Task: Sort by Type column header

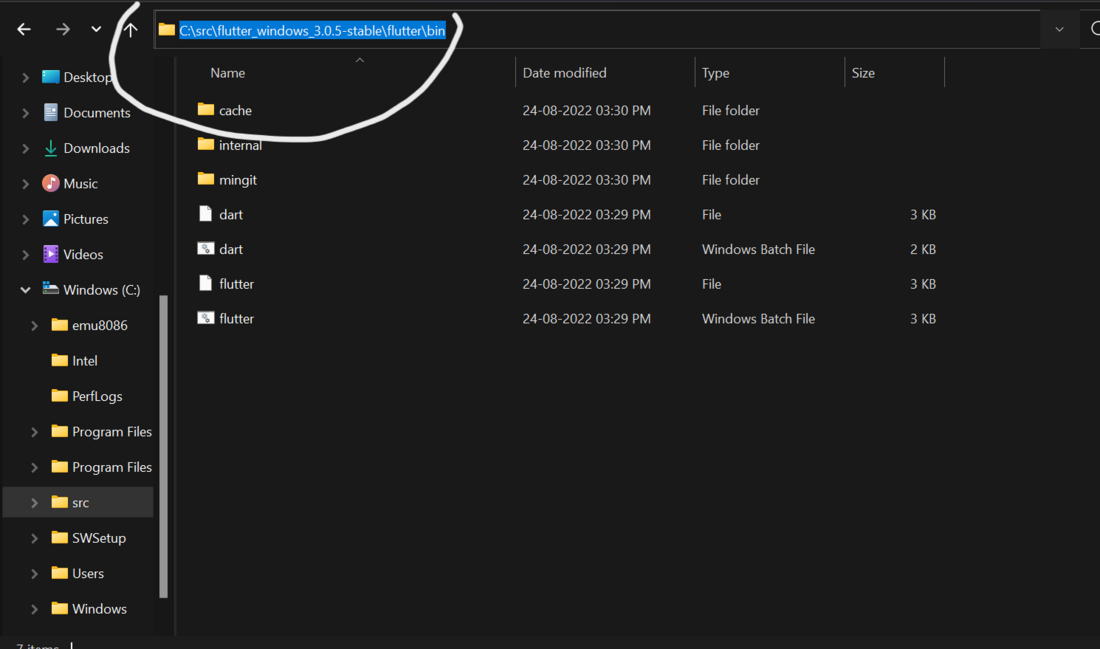Action: click(x=716, y=73)
